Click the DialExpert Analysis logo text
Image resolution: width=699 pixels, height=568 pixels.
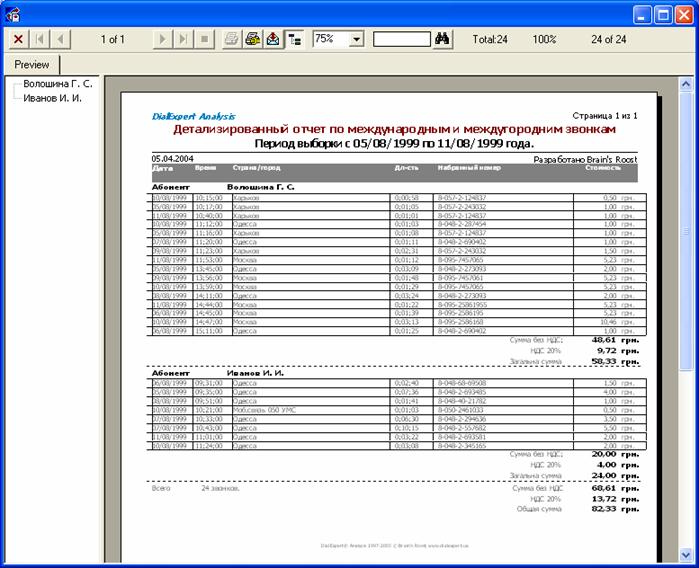193,116
